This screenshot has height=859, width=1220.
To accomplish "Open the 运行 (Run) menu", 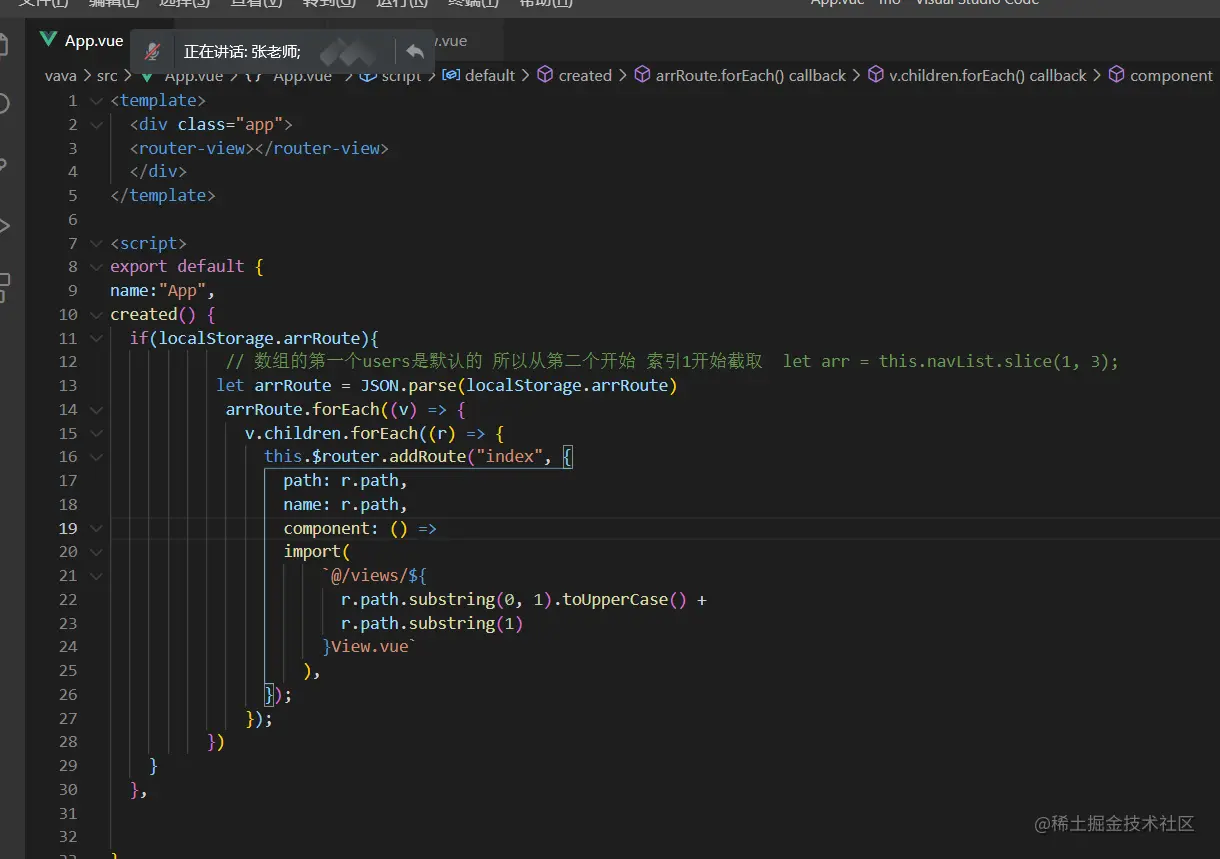I will (x=401, y=3).
